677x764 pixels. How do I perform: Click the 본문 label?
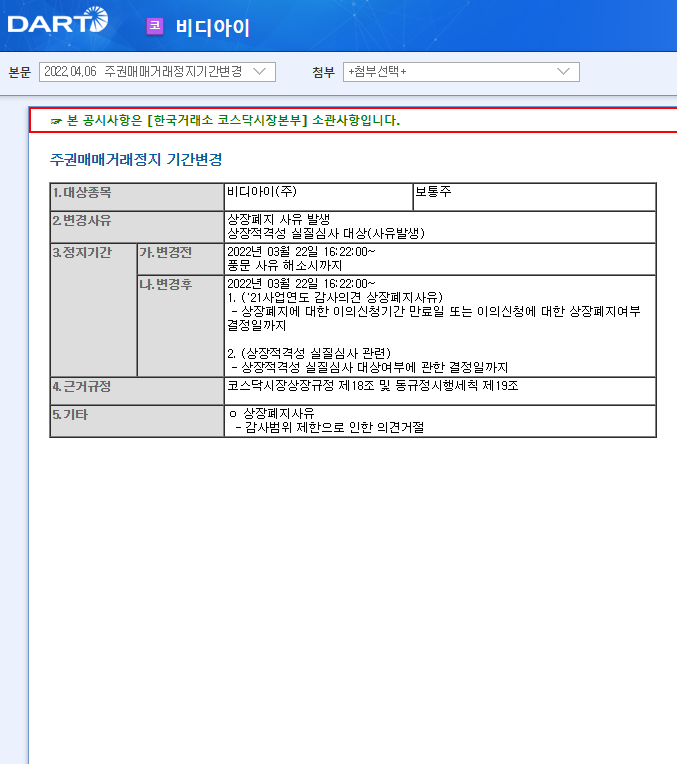click(x=20, y=73)
